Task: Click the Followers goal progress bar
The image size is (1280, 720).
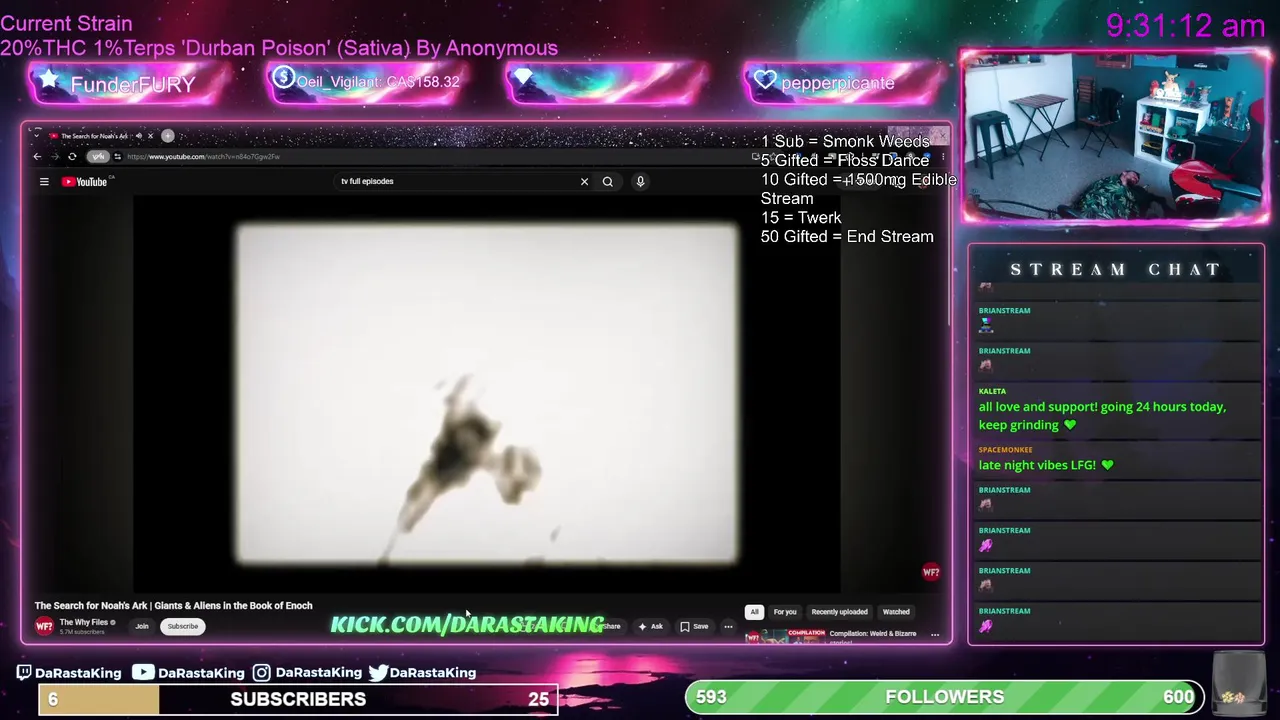Action: (x=945, y=697)
